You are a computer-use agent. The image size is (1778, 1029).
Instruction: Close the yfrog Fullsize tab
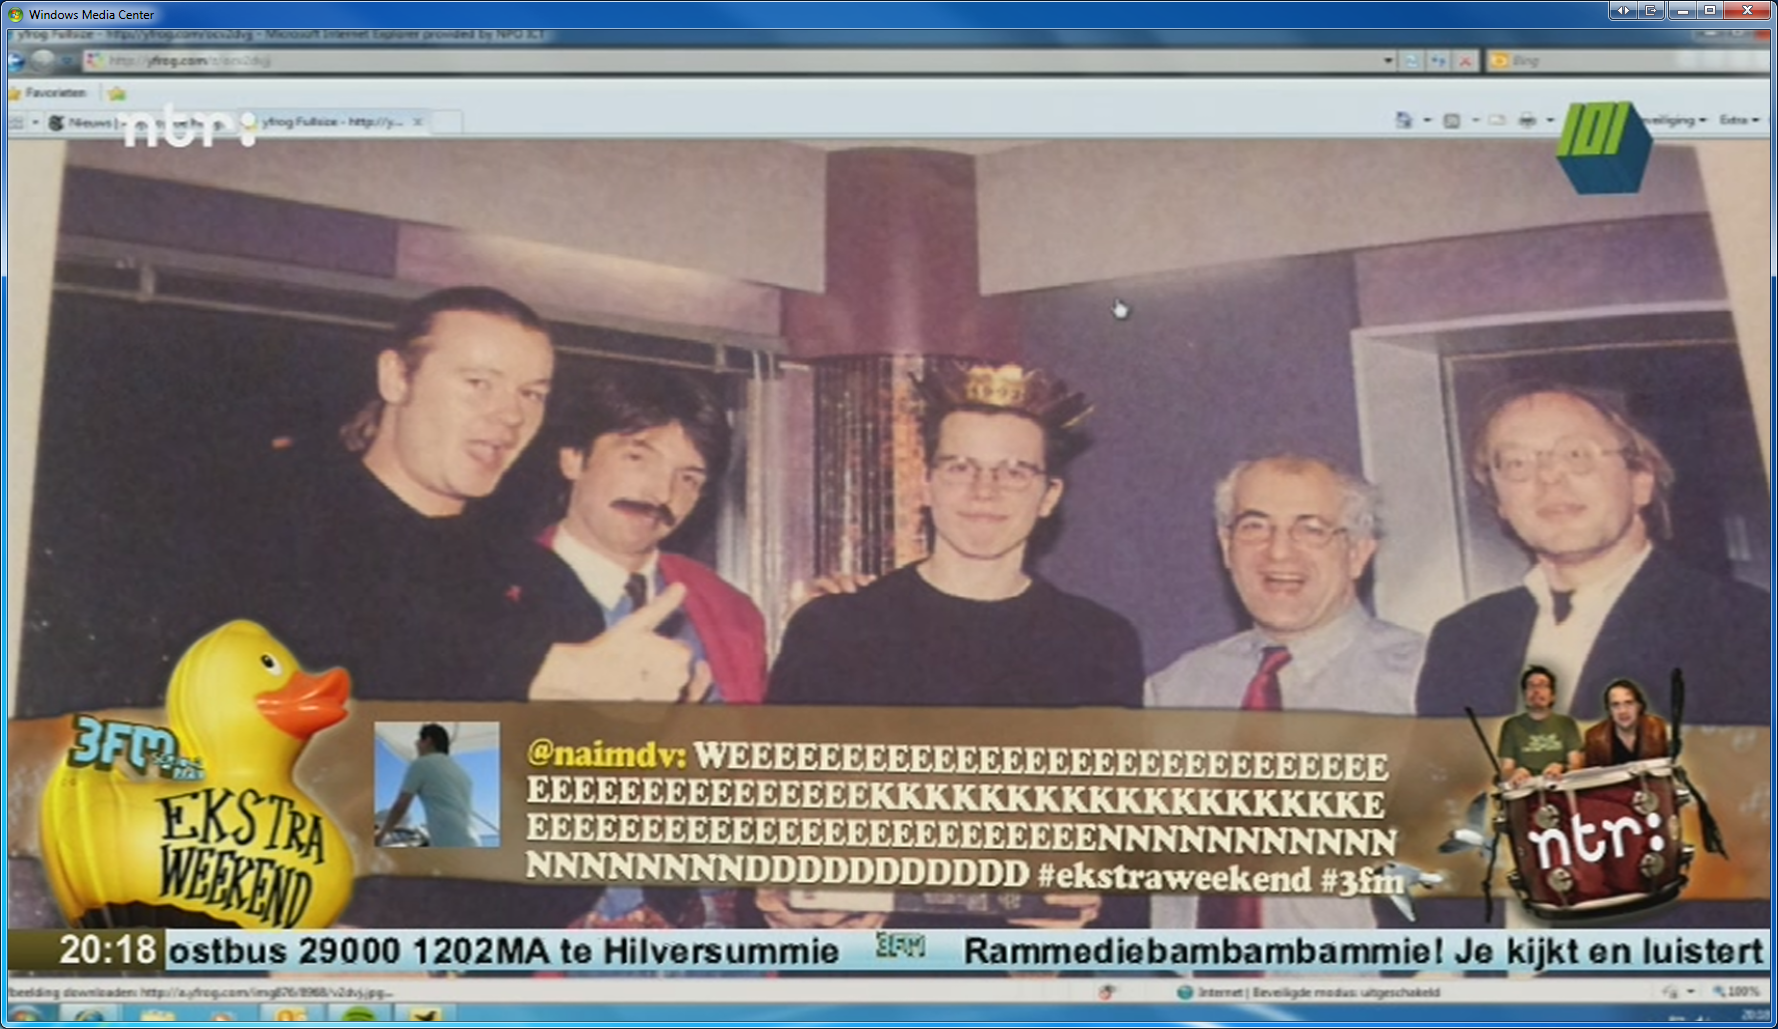point(418,122)
